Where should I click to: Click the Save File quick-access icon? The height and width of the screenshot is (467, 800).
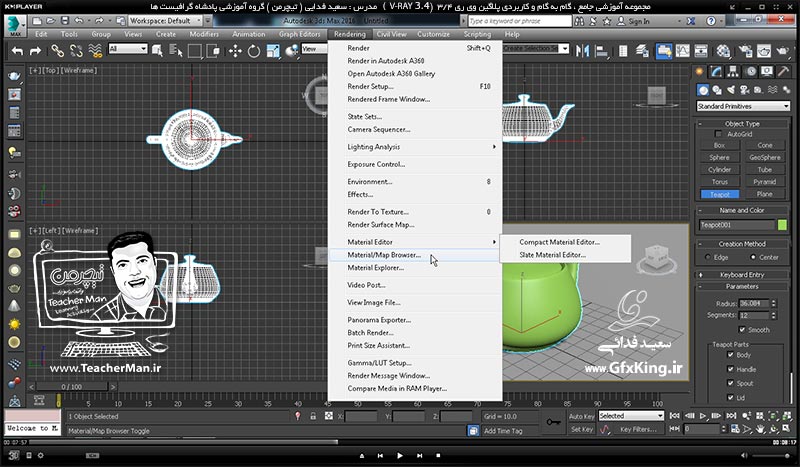pos(65,21)
